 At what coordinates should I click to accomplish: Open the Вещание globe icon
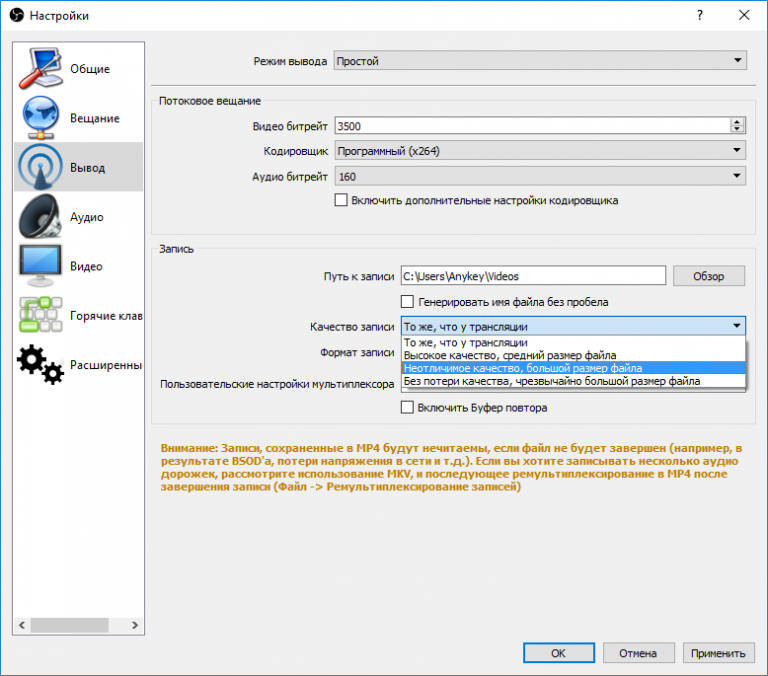(x=40, y=118)
